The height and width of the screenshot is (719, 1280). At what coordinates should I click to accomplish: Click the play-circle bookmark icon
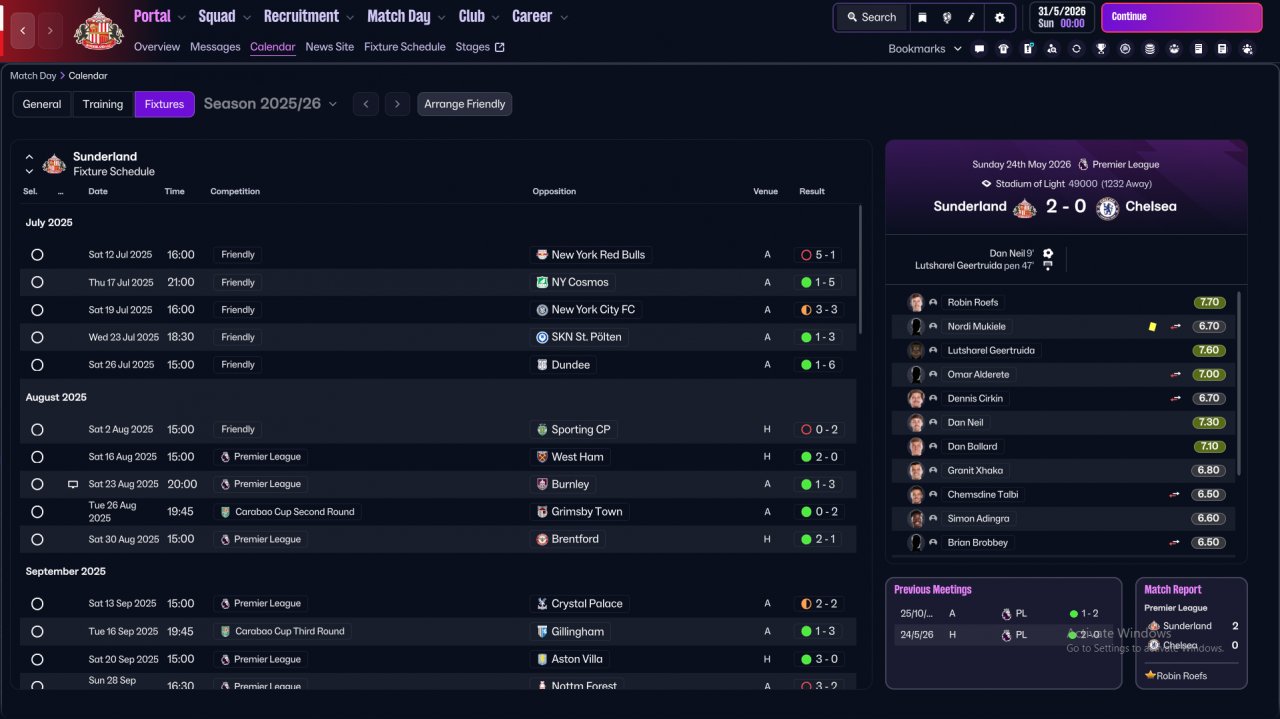pyautogui.click(x=1125, y=48)
